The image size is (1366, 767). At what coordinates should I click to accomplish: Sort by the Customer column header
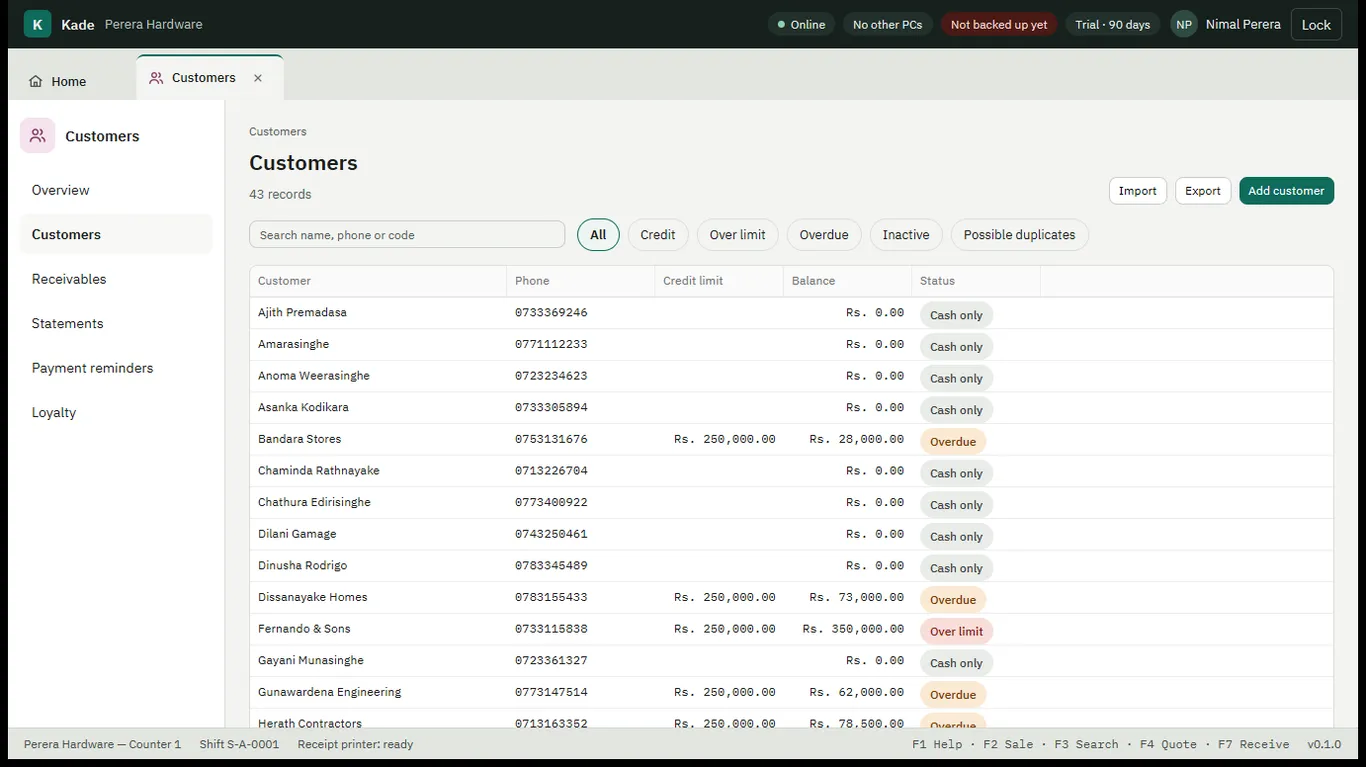coord(378,281)
